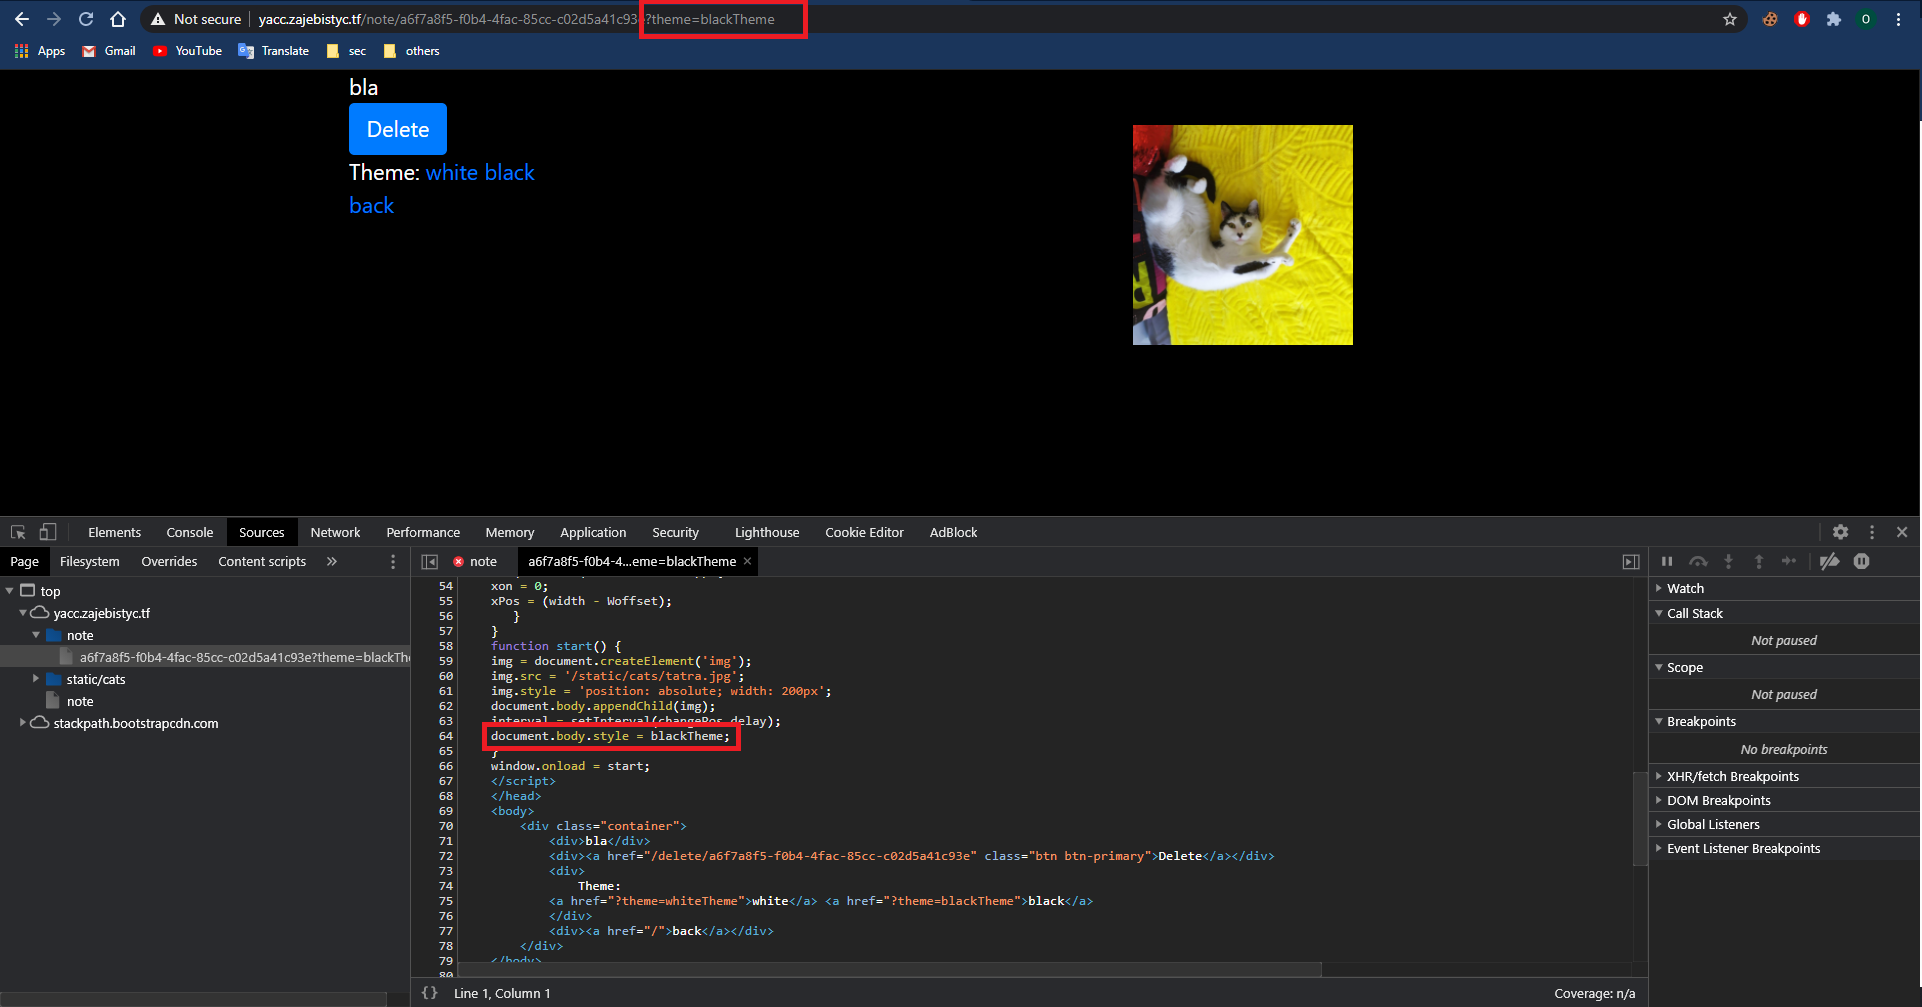
Task: Open the Apps bookmark shortcut
Action: click(40, 51)
